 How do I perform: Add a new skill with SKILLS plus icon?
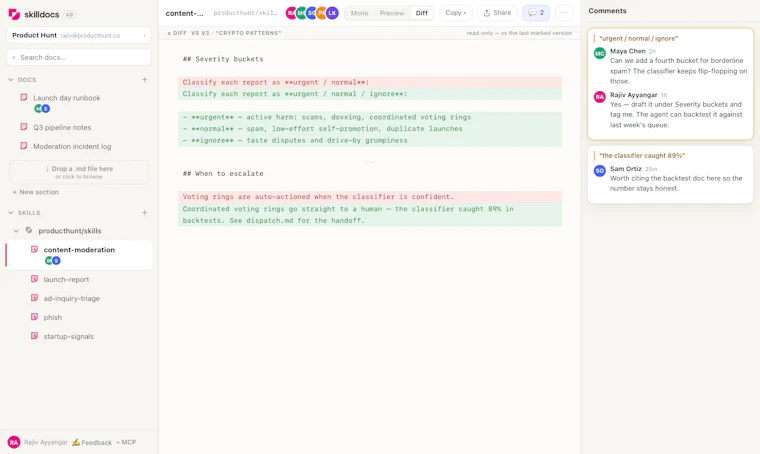click(x=144, y=213)
